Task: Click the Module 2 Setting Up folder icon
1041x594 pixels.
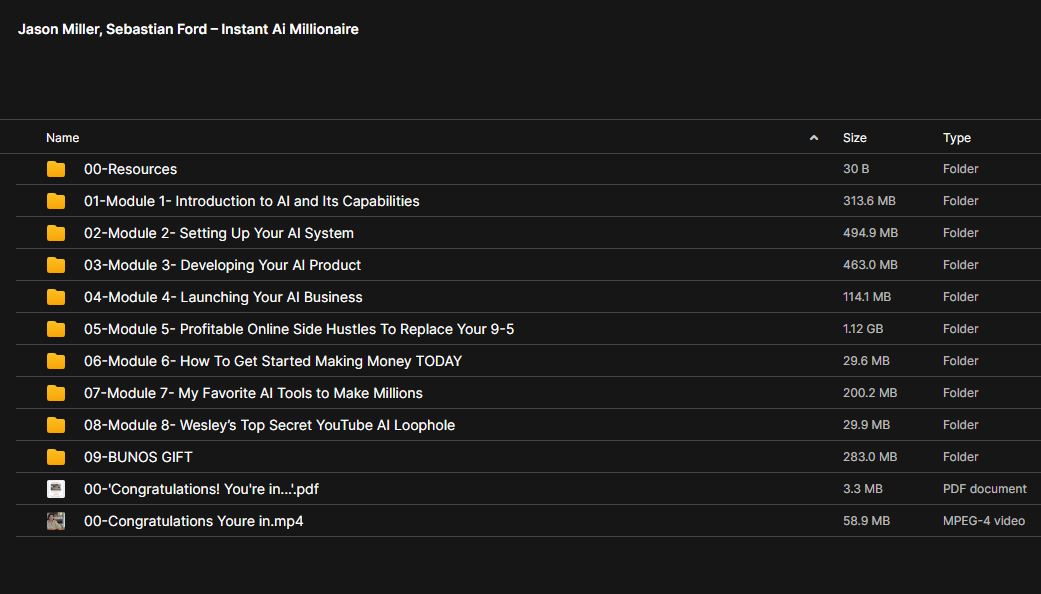Action: point(56,233)
